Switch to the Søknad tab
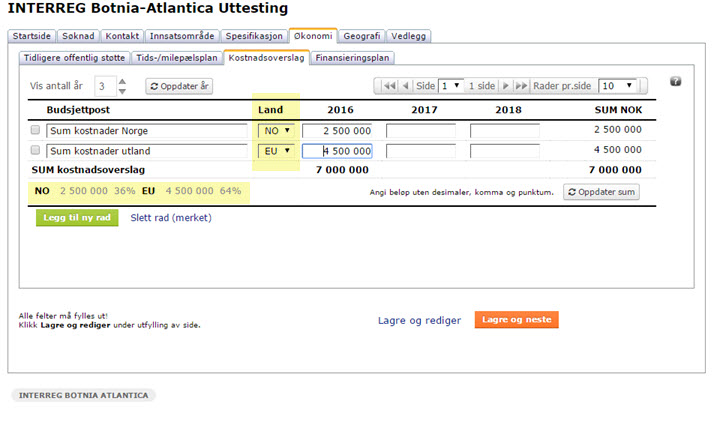Screen dimensions: 717x422 tap(78, 36)
